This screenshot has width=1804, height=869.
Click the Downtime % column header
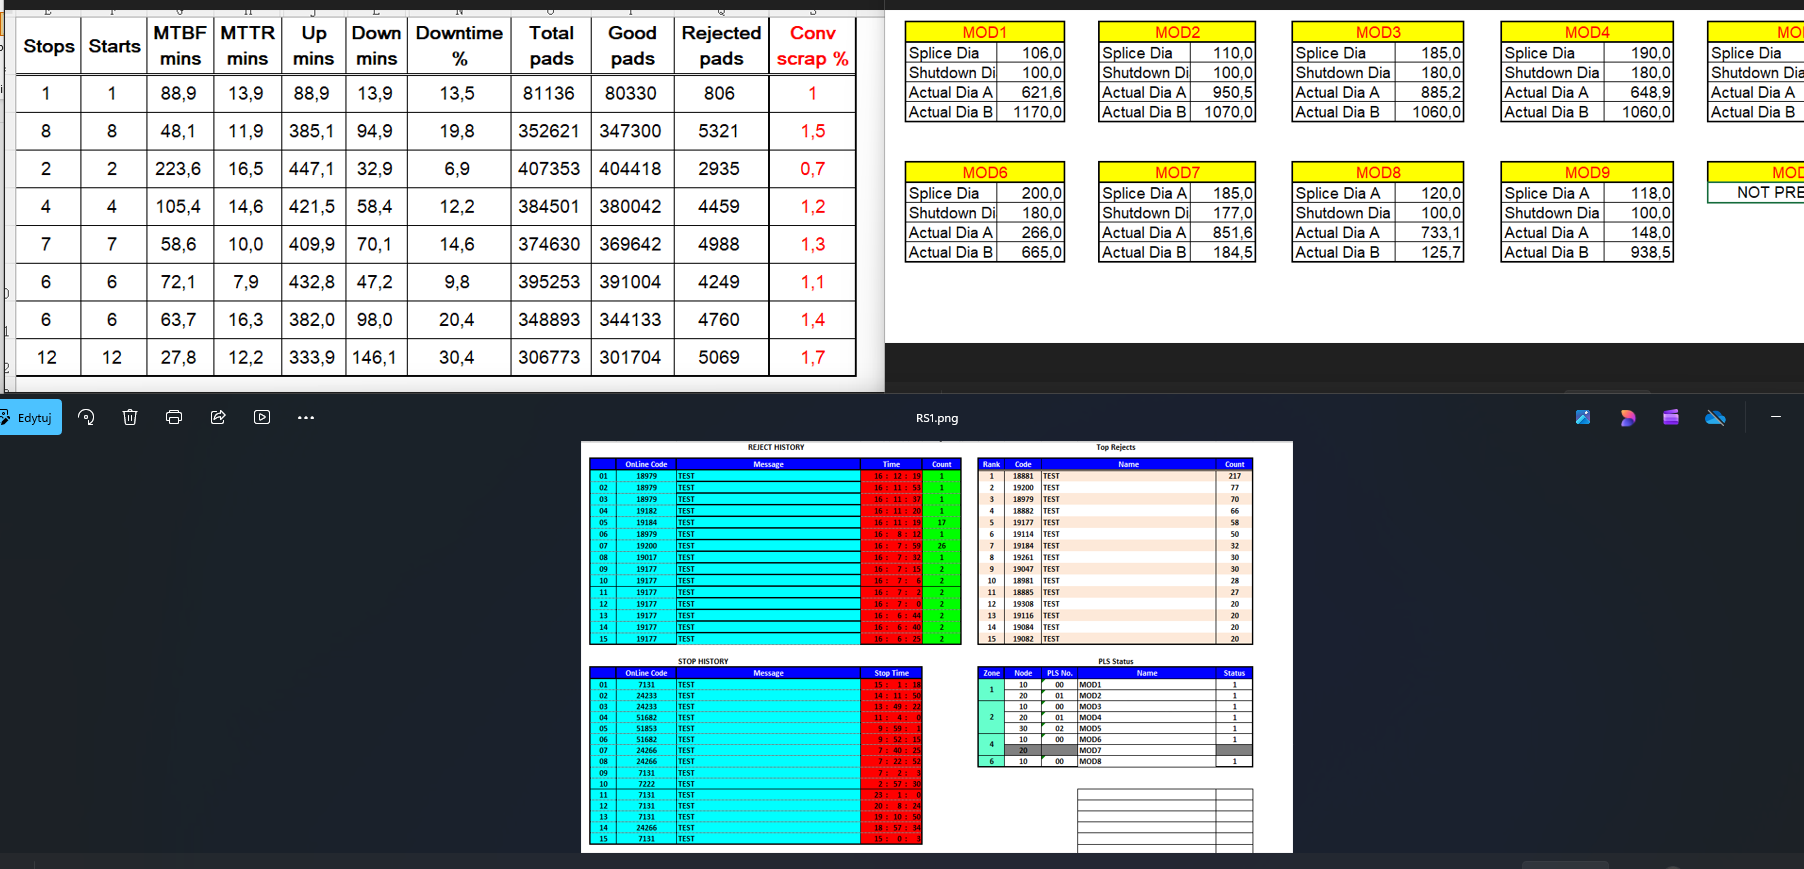[459, 46]
